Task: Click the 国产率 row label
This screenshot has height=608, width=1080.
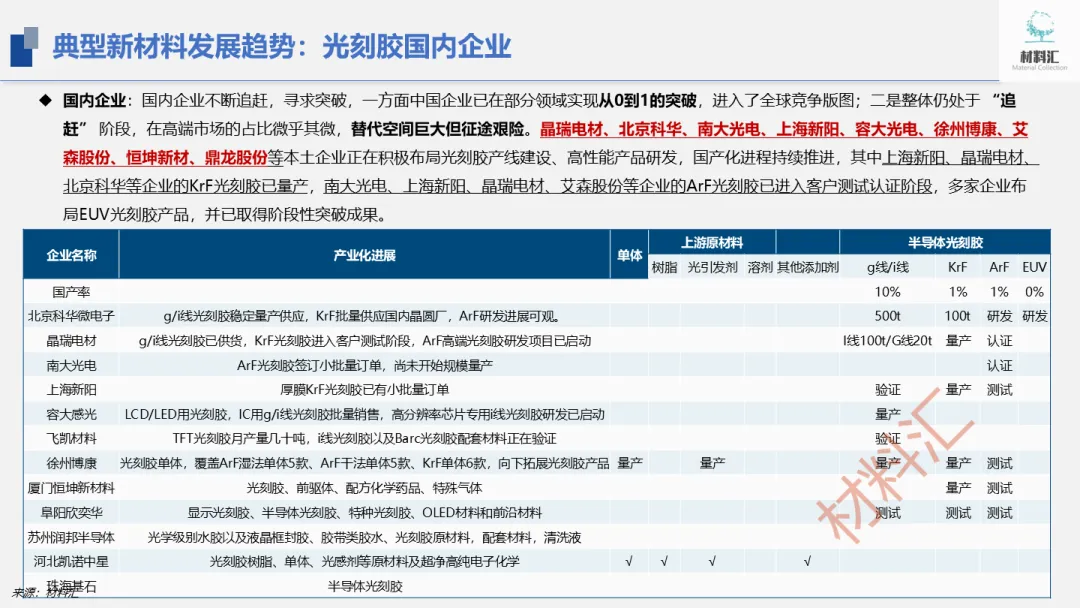Action: pos(71,292)
